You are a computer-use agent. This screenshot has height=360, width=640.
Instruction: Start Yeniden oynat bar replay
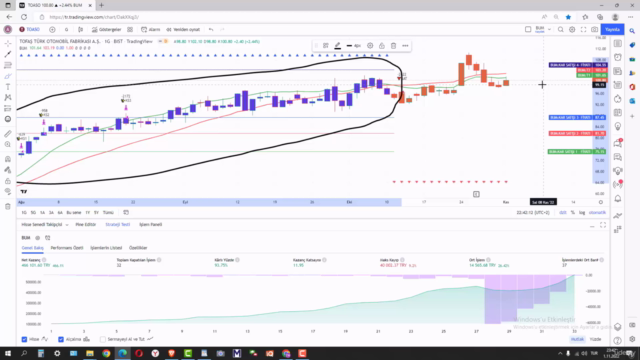(183, 29)
